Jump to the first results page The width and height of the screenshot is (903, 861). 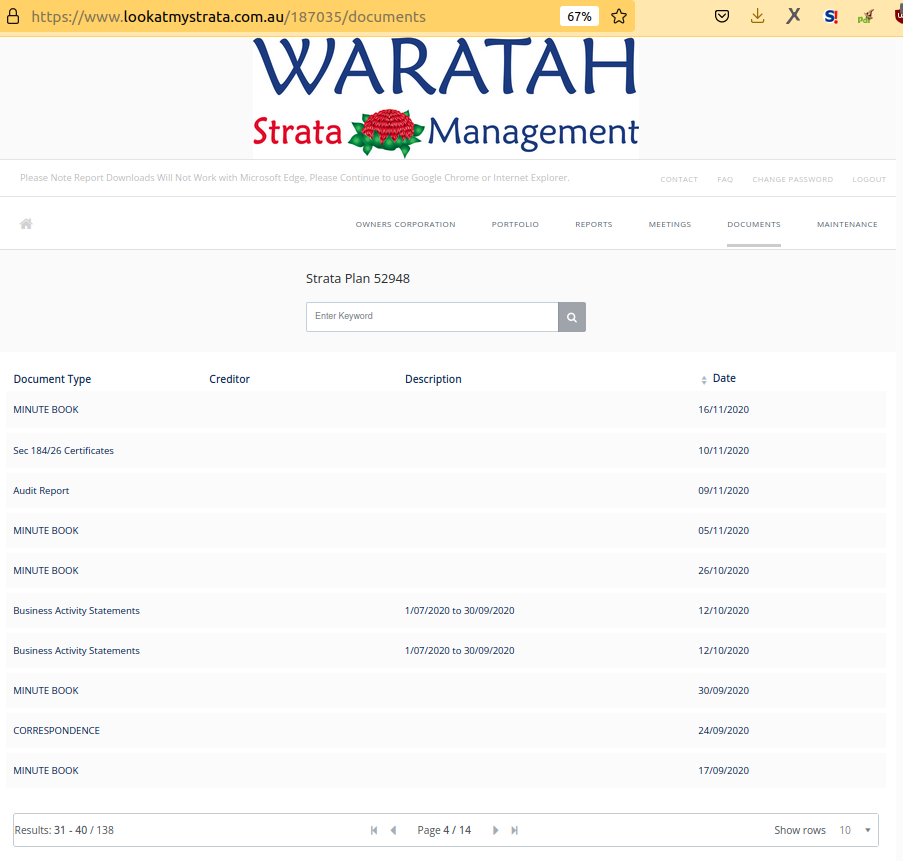[374, 830]
